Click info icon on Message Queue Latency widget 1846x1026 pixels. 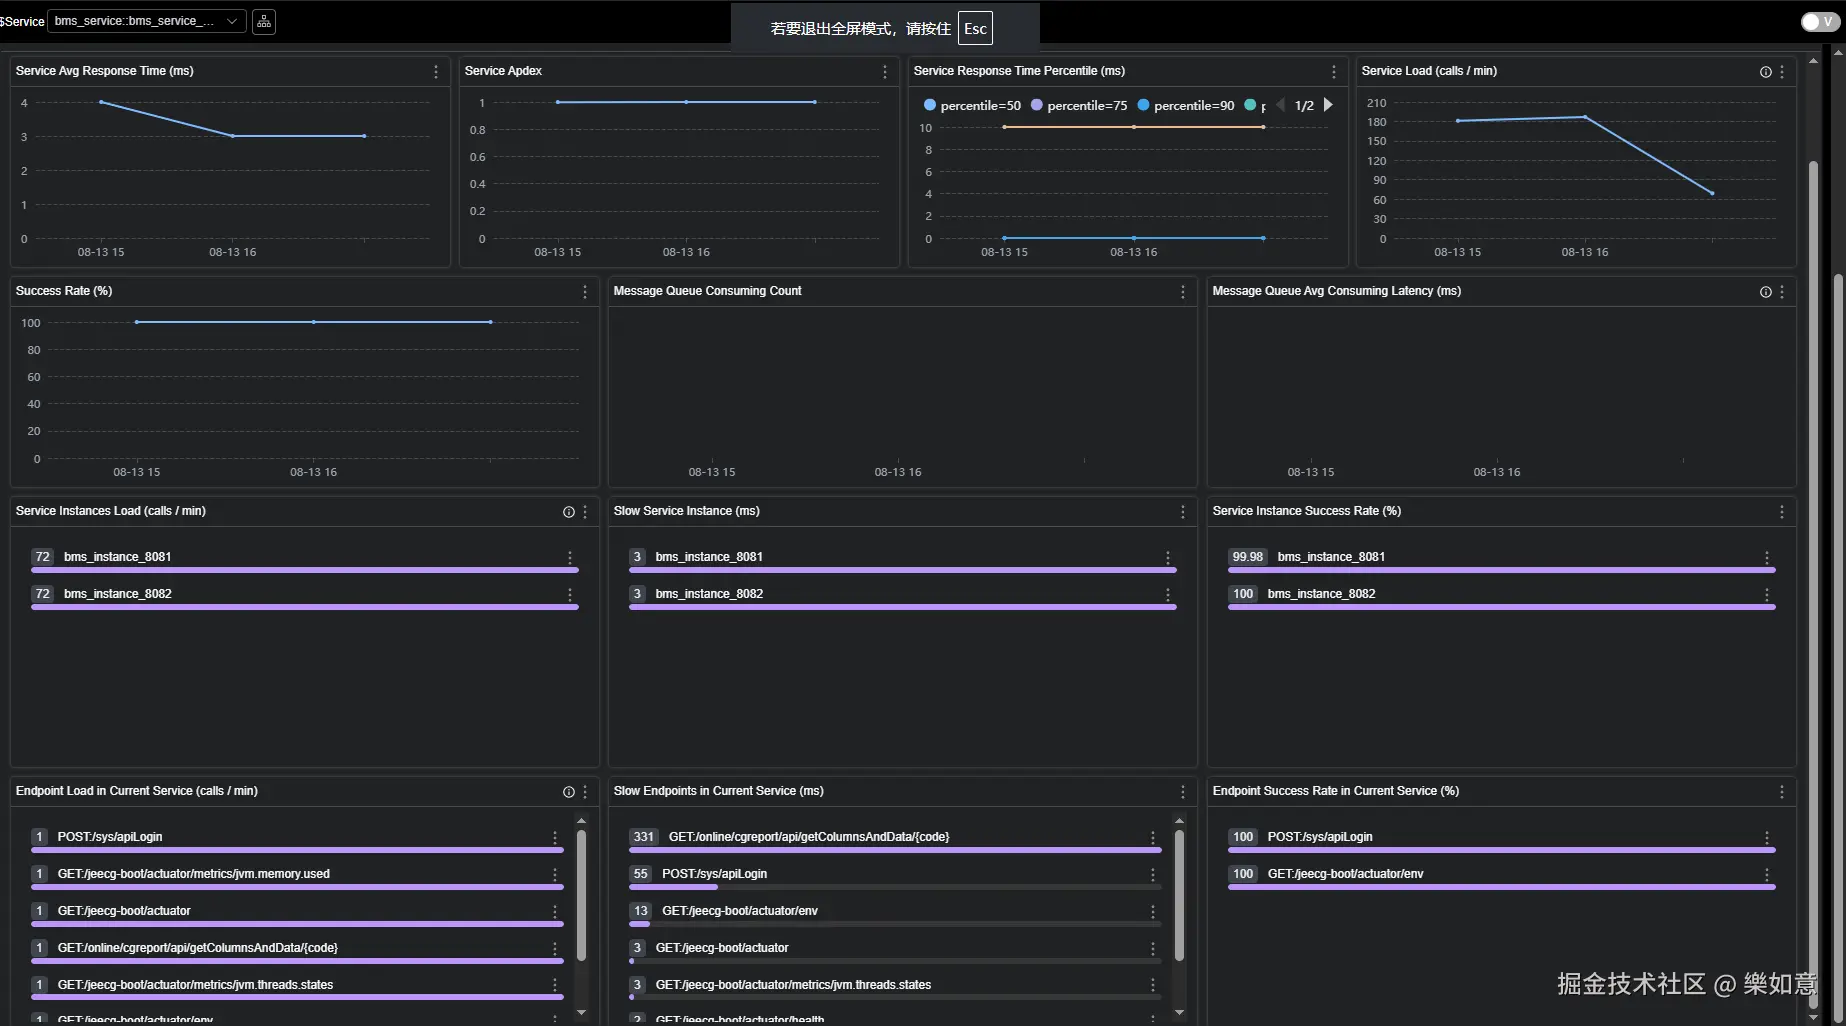[x=1765, y=292]
